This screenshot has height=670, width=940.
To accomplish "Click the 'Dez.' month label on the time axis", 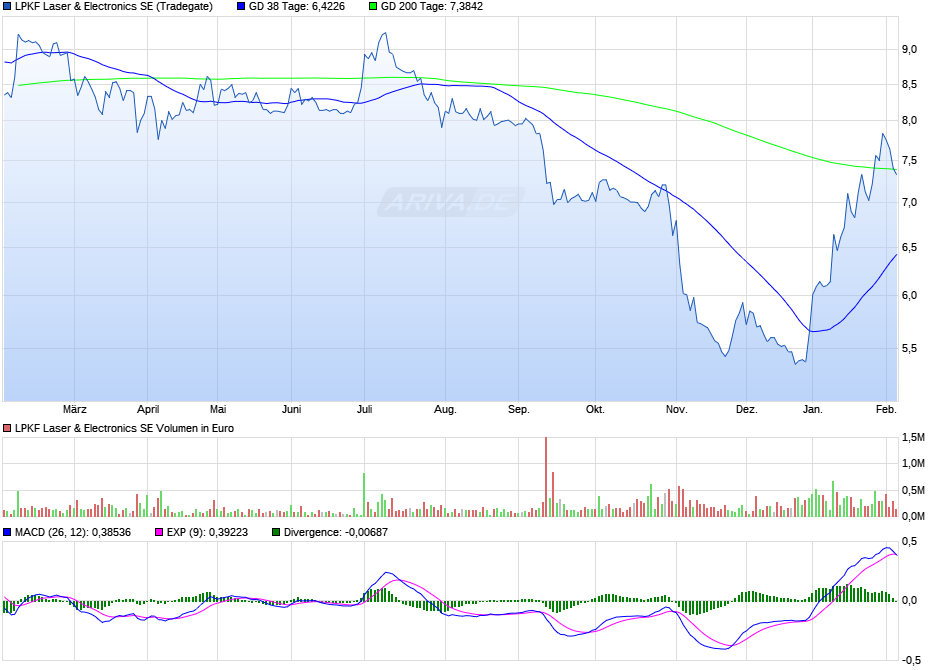I will [x=746, y=409].
